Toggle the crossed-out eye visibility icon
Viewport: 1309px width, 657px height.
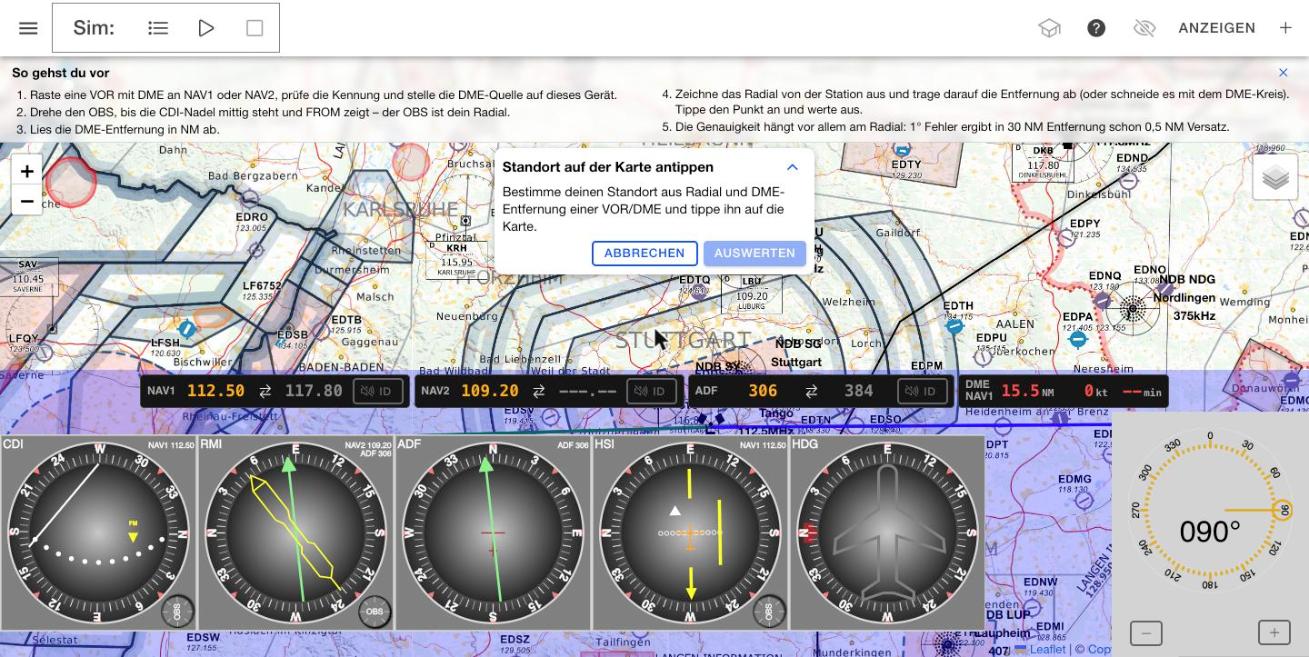(x=1144, y=28)
